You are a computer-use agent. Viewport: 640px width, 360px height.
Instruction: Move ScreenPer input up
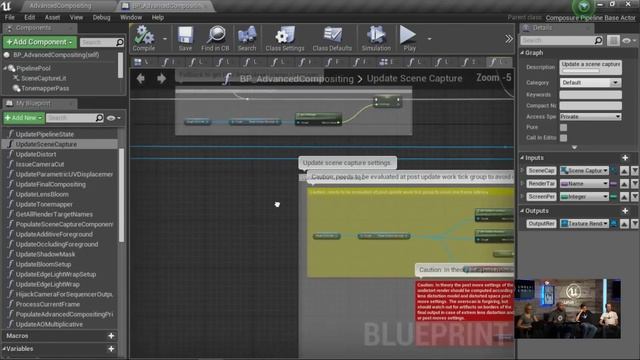click(624, 197)
